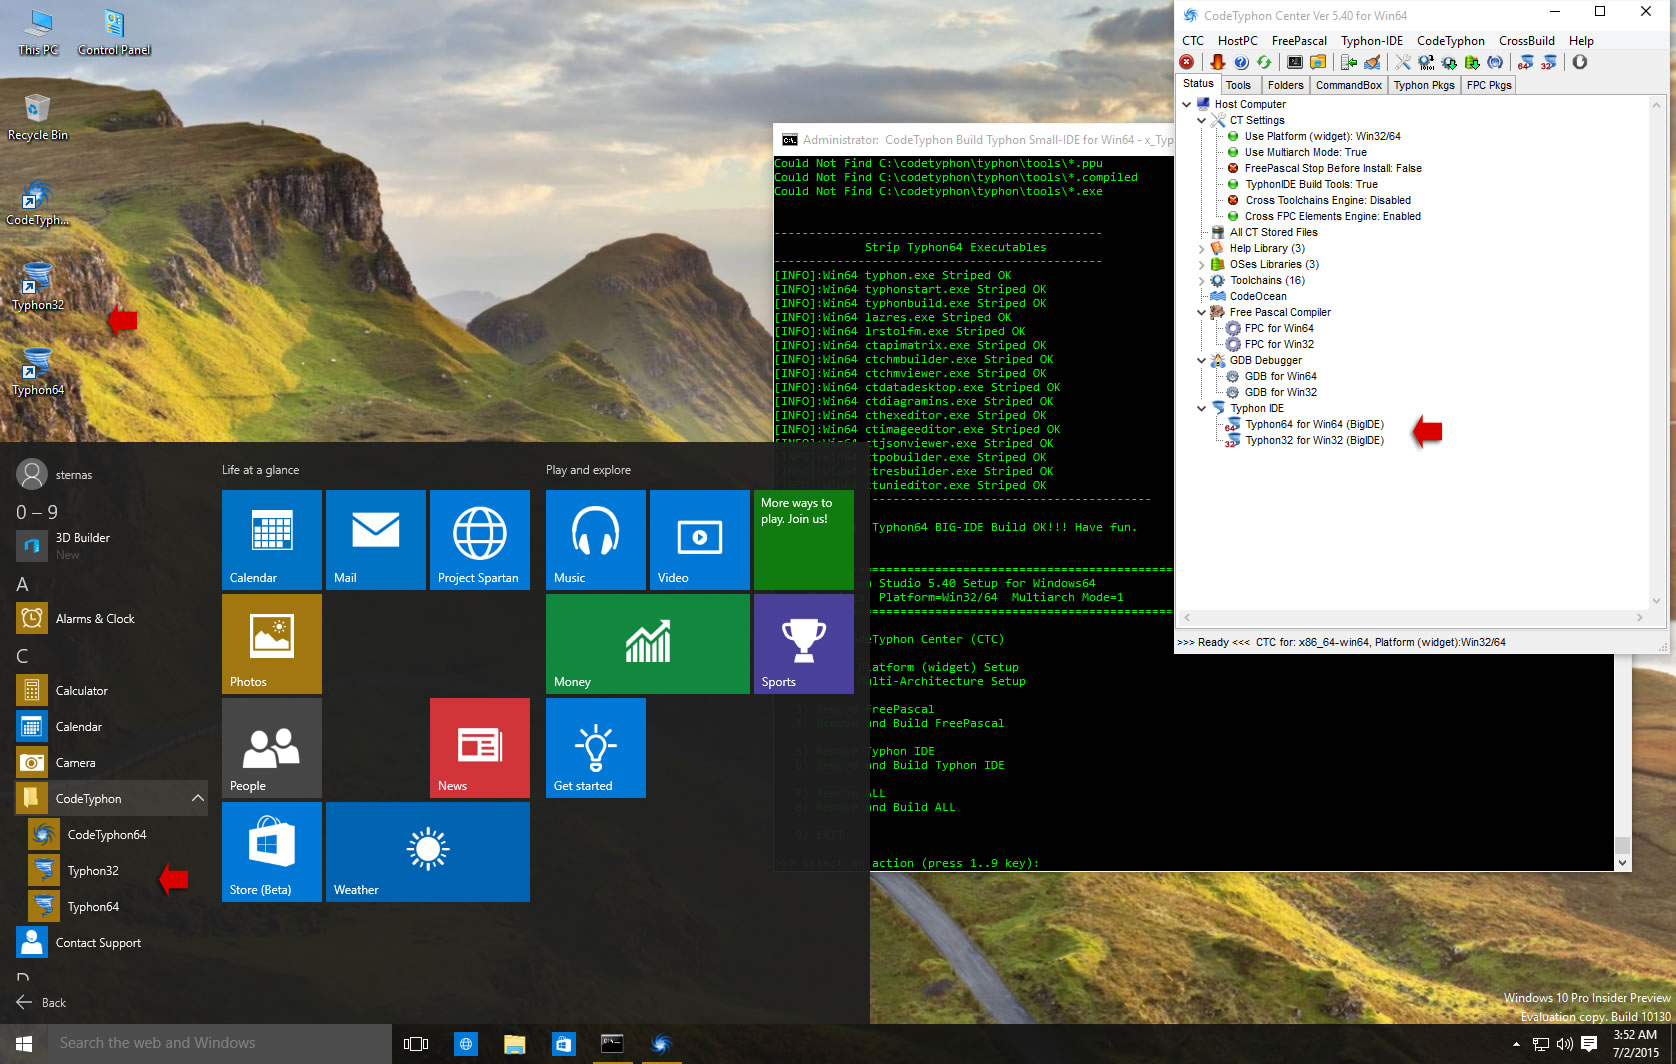Click the gear with binary digits icon
The height and width of the screenshot is (1064, 1676).
tap(1426, 62)
